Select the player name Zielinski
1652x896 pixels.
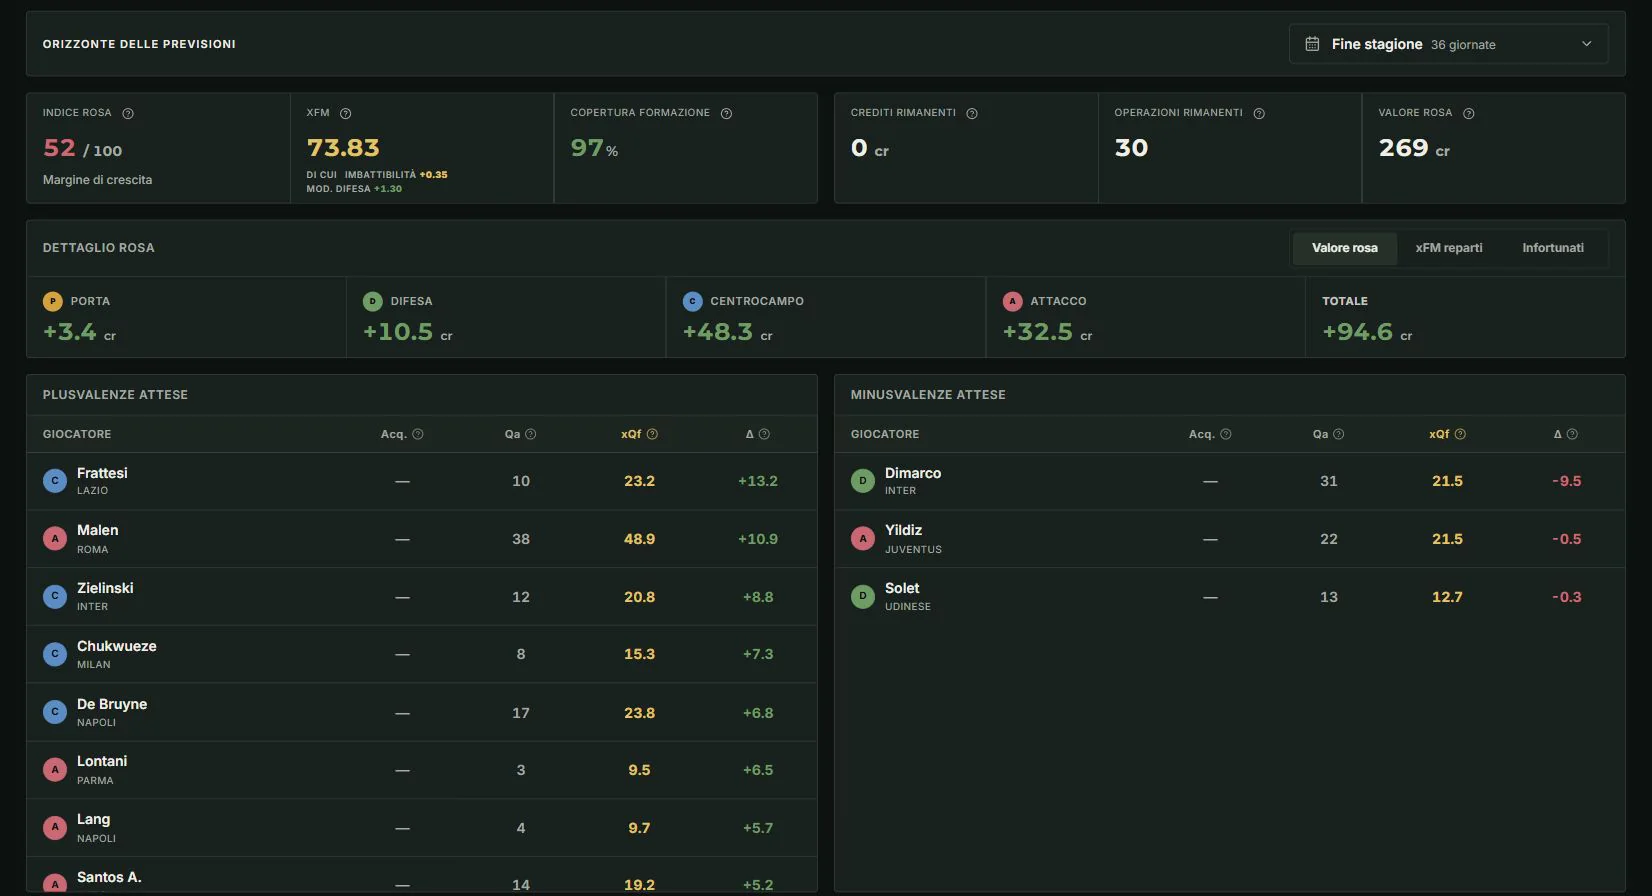(105, 588)
